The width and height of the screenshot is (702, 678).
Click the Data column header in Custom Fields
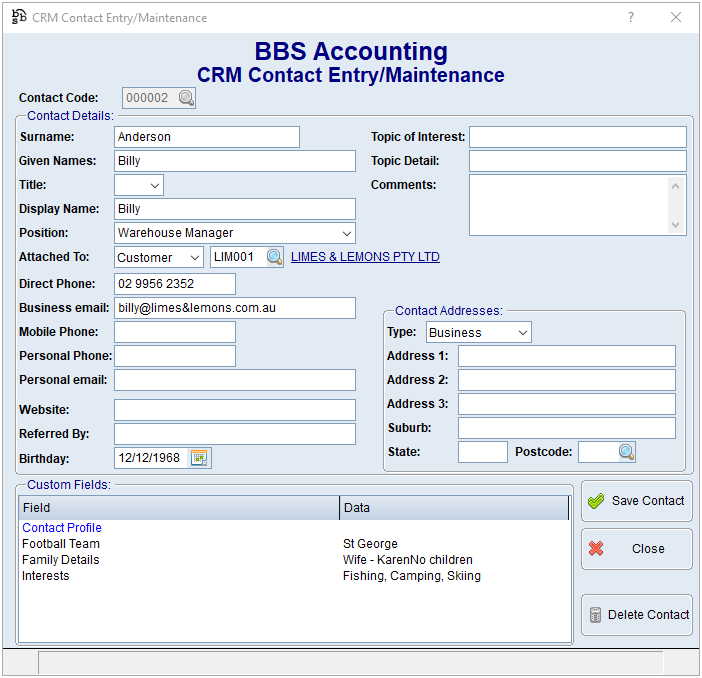click(454, 508)
